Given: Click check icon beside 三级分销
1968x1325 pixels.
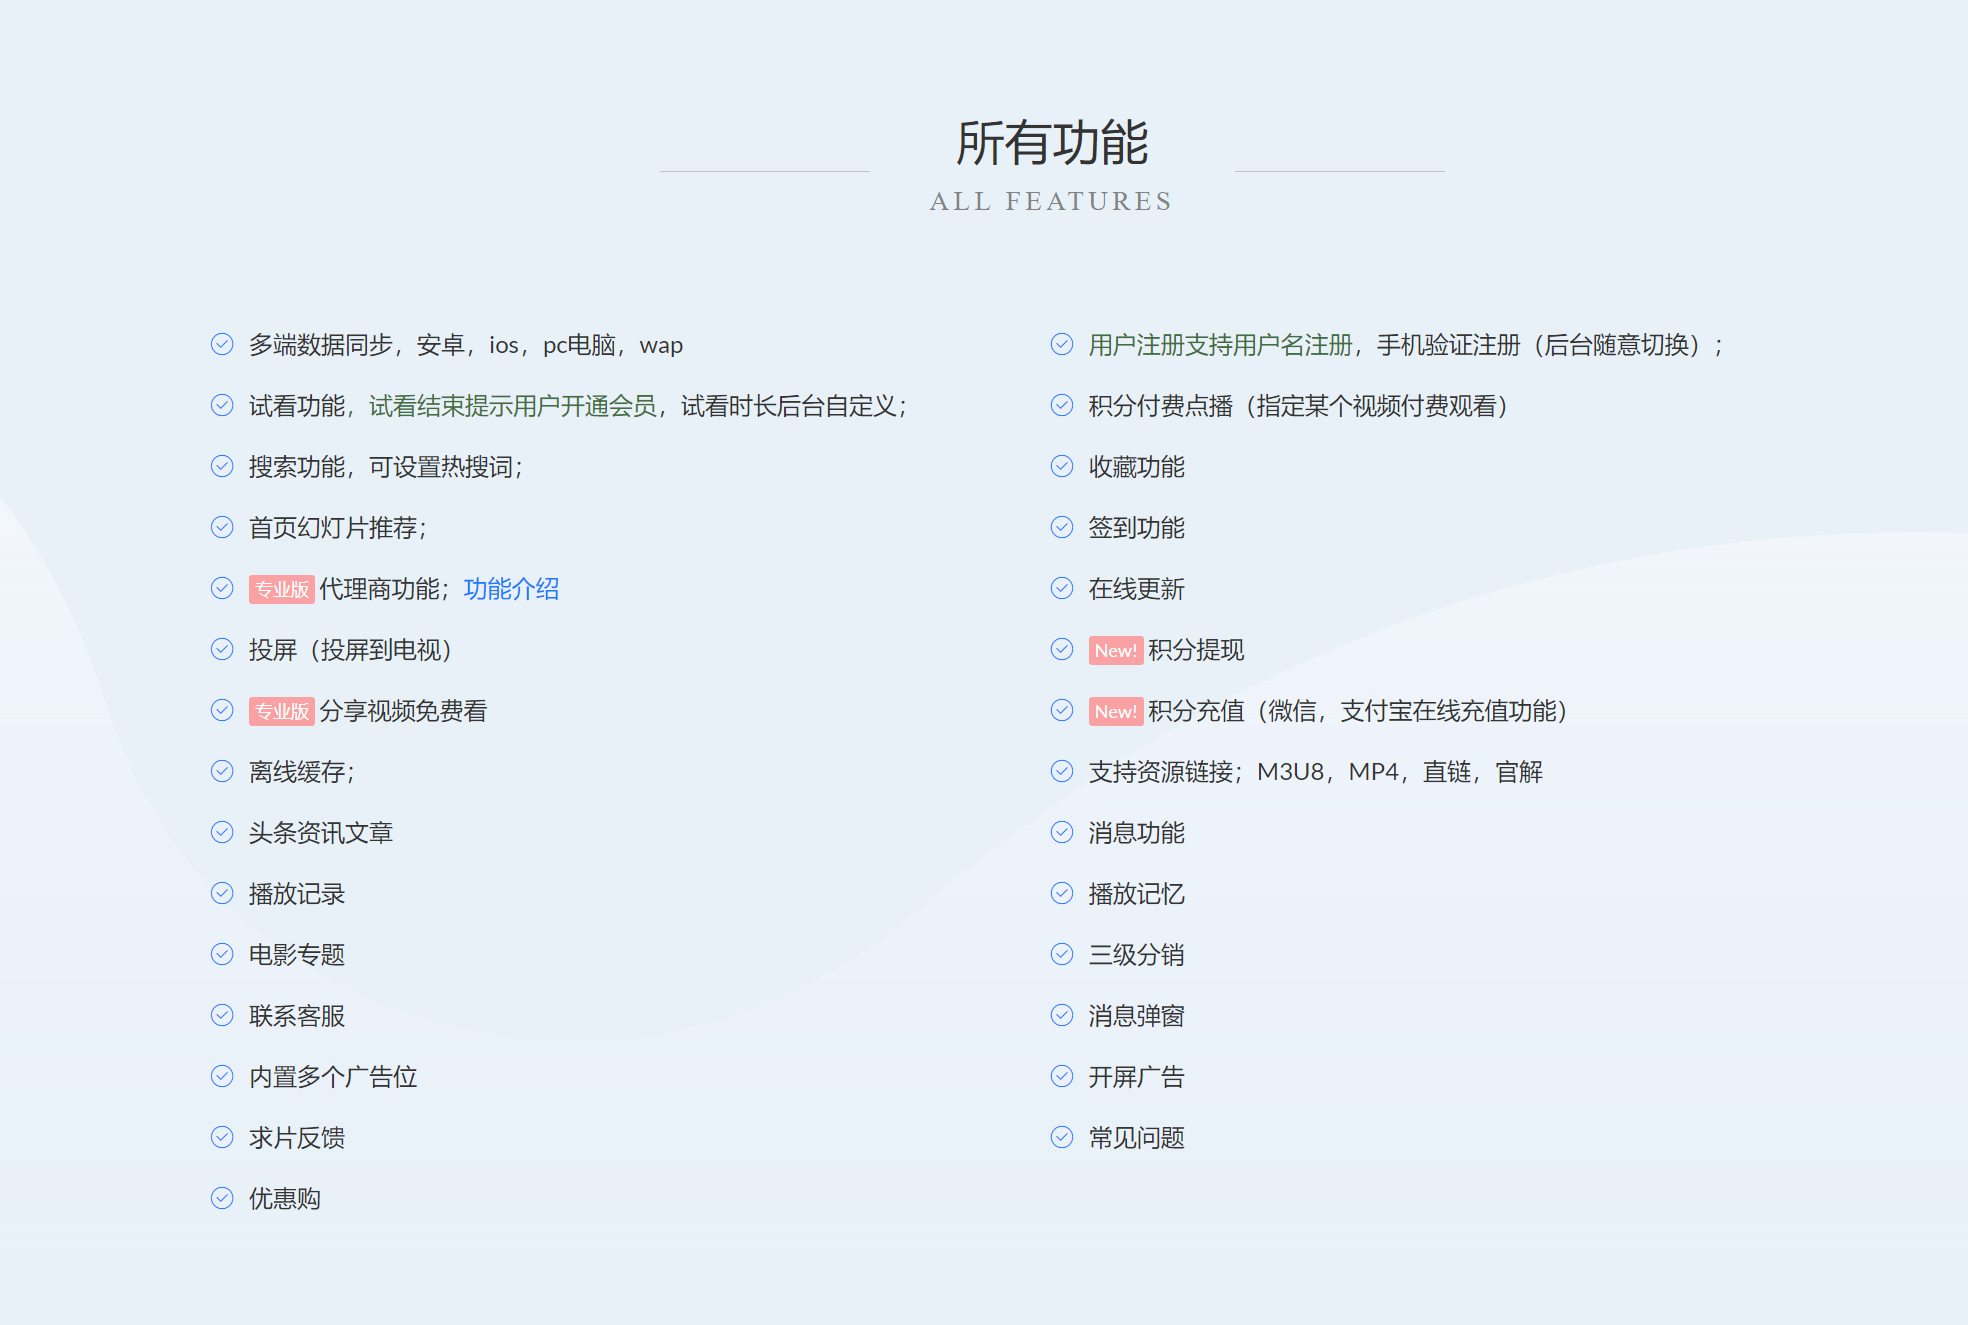Looking at the screenshot, I should click(1062, 955).
